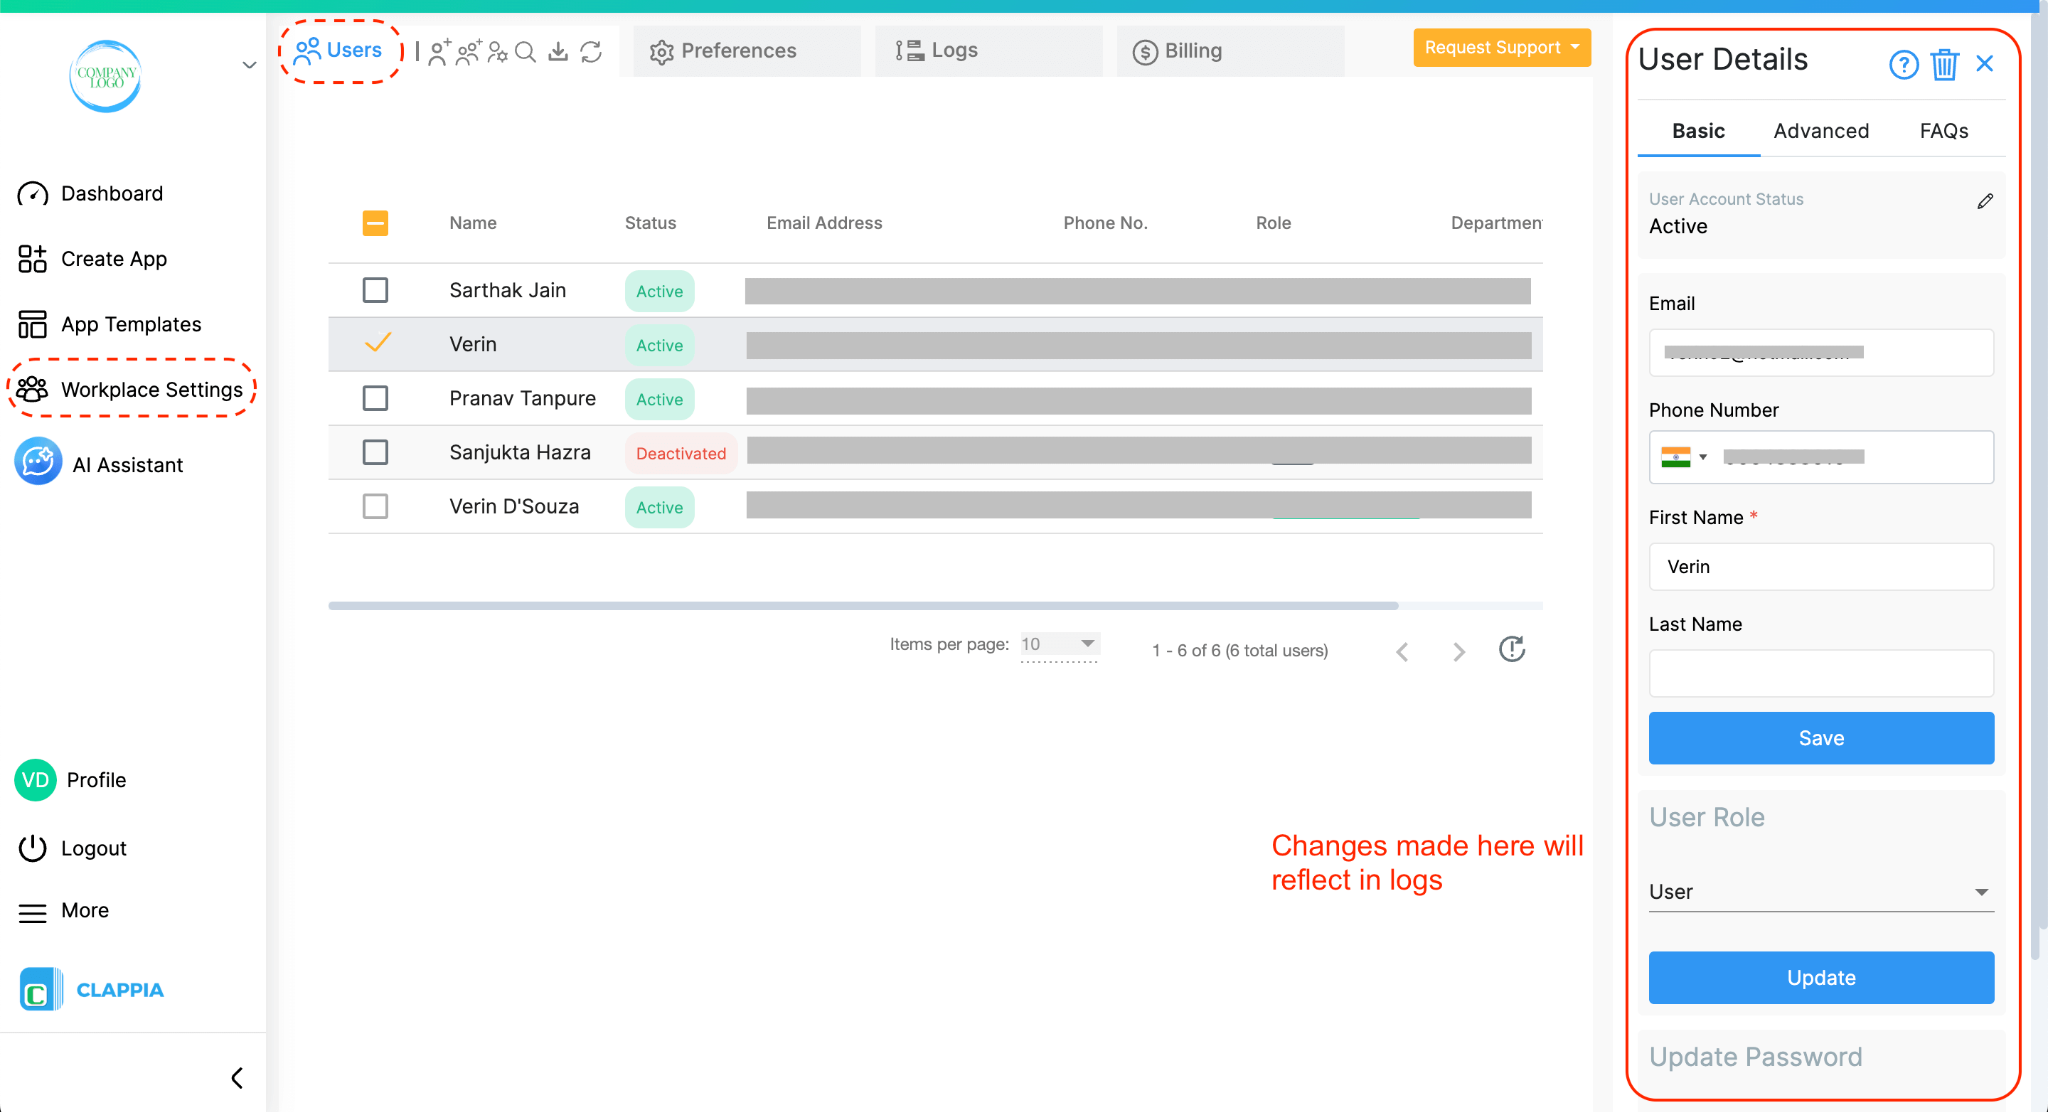Toggle the select-all header checkbox
The image size is (2048, 1112).
point(375,223)
